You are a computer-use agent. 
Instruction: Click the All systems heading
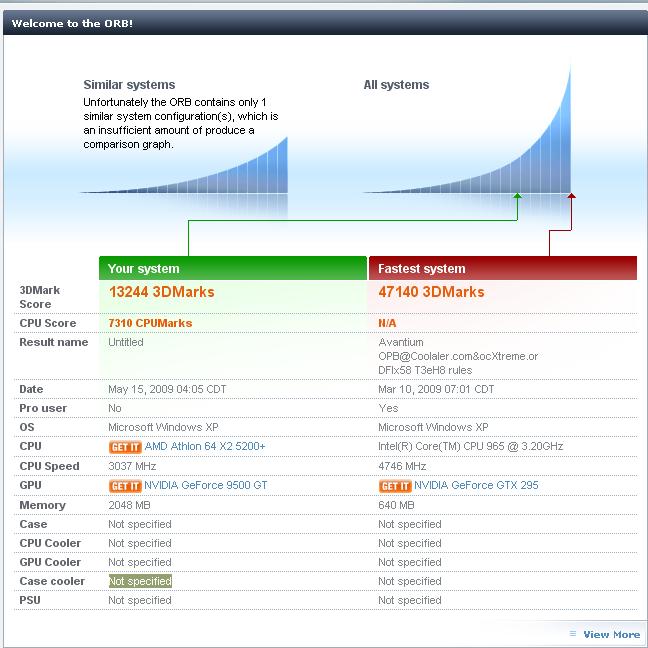pos(396,85)
